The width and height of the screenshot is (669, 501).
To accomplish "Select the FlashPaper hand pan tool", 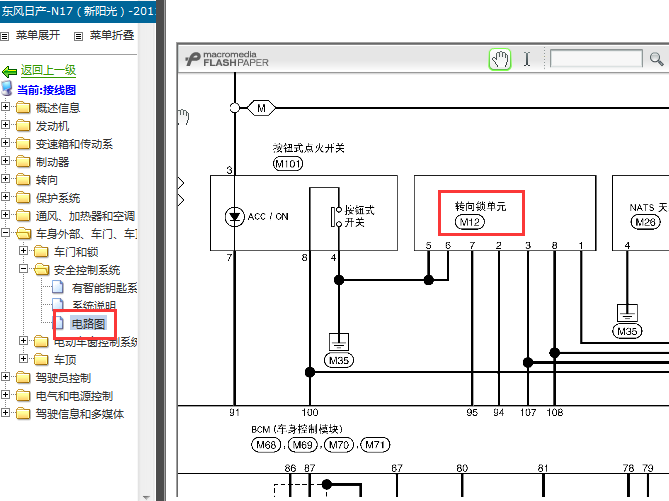I will [x=500, y=59].
